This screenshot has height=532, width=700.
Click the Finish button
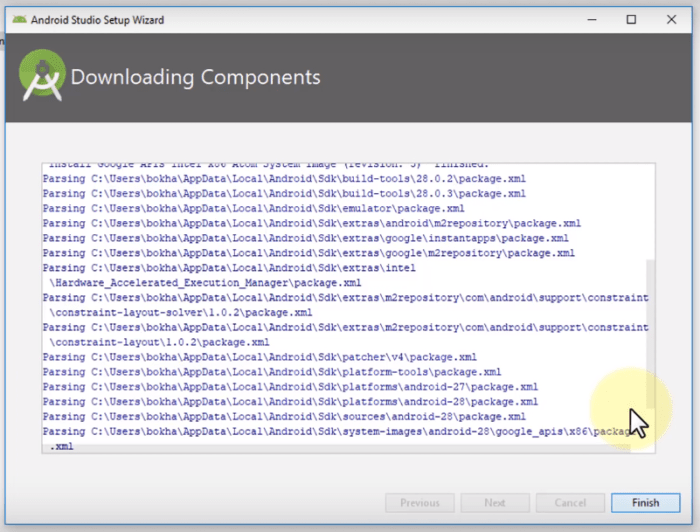[x=645, y=503]
